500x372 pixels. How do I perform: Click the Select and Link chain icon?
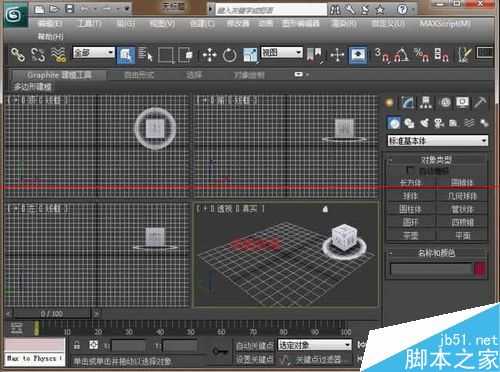17,55
